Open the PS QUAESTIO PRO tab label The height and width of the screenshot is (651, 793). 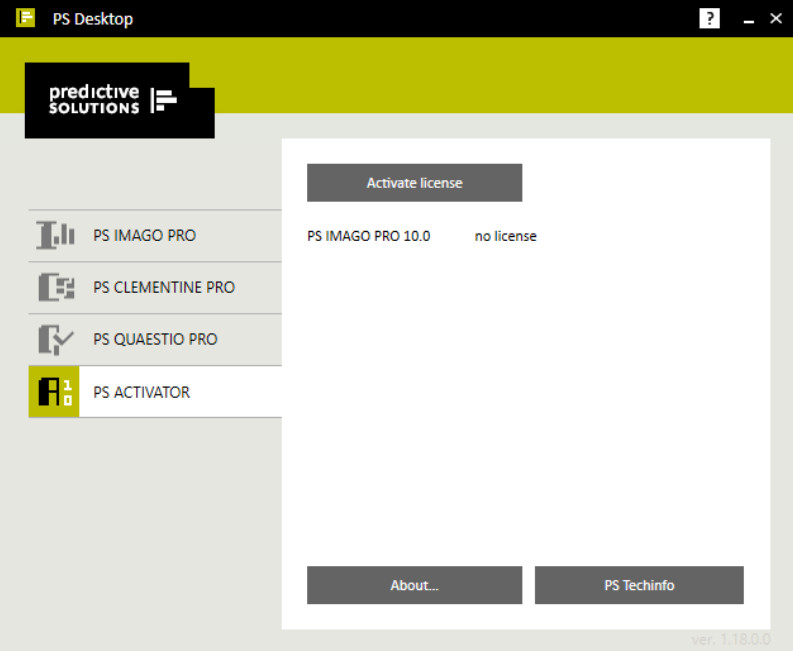point(155,339)
